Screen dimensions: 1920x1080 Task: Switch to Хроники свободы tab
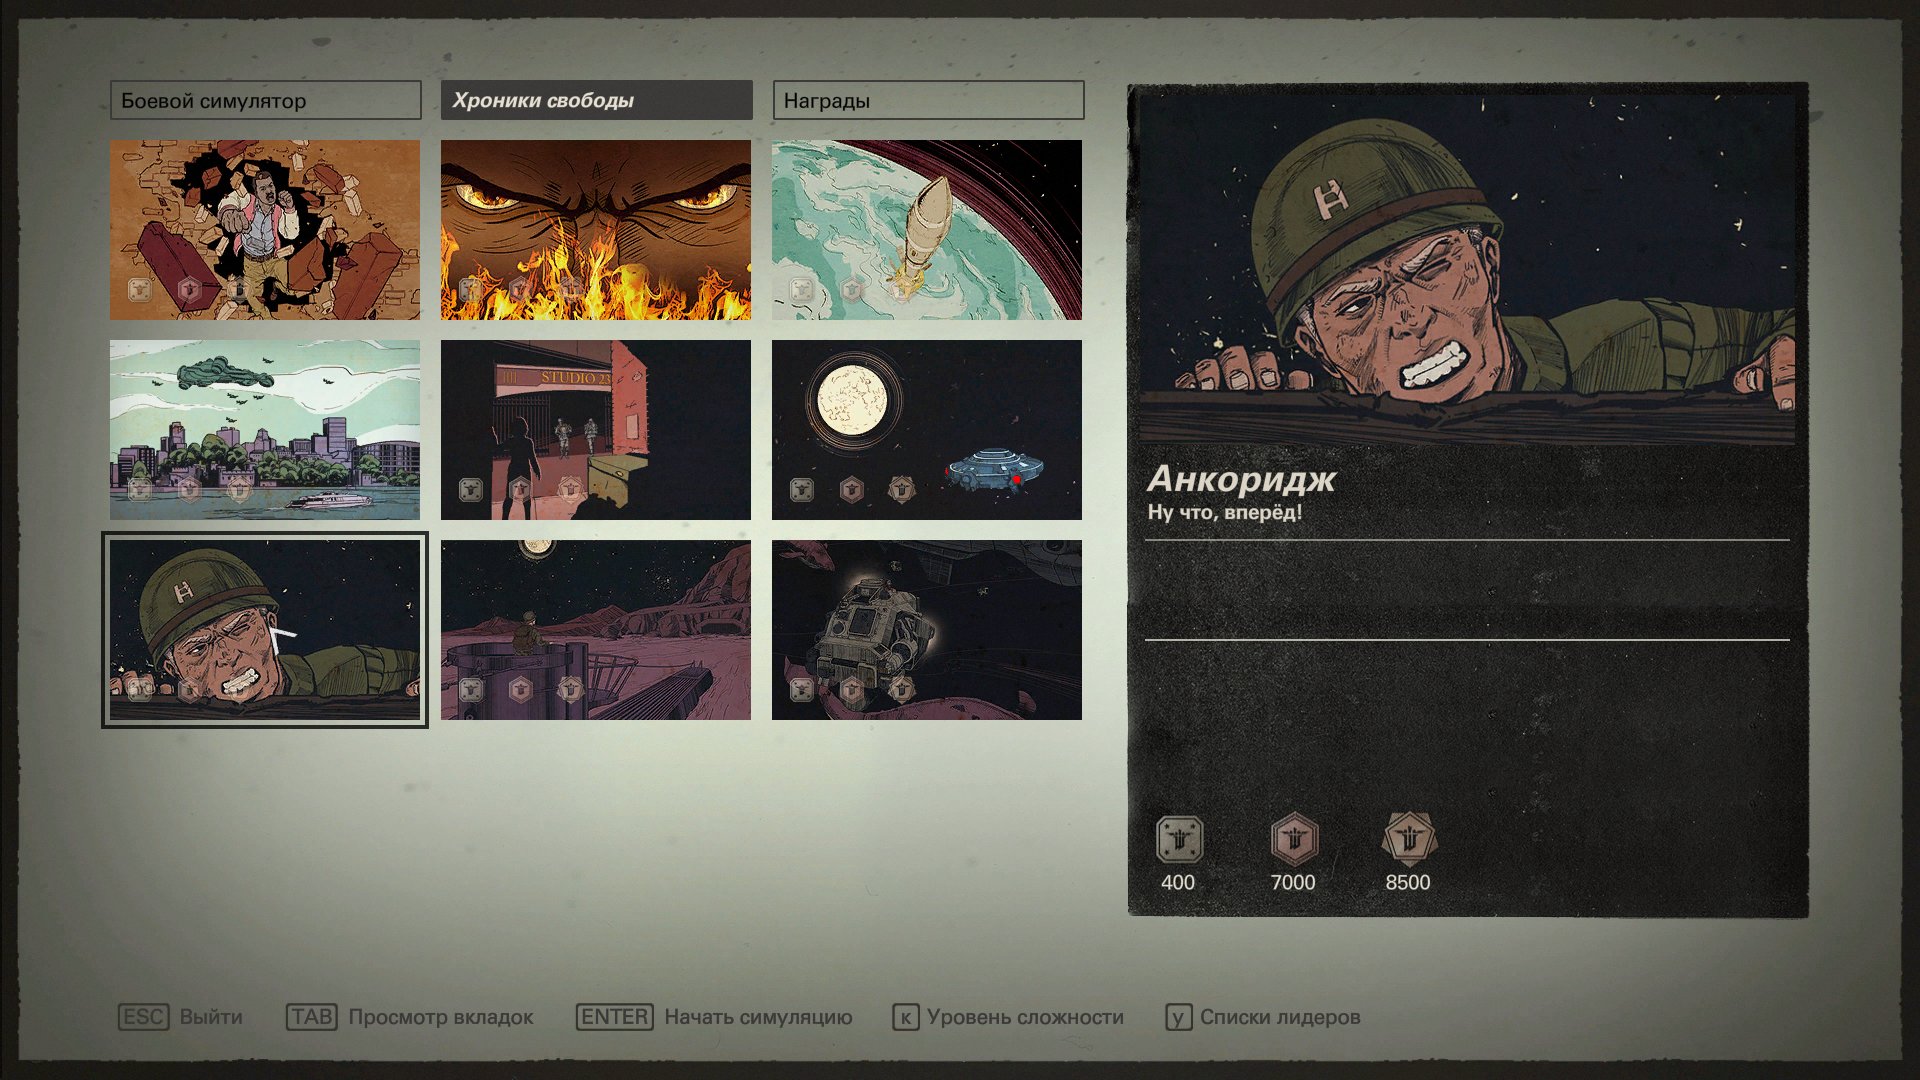pos(596,100)
